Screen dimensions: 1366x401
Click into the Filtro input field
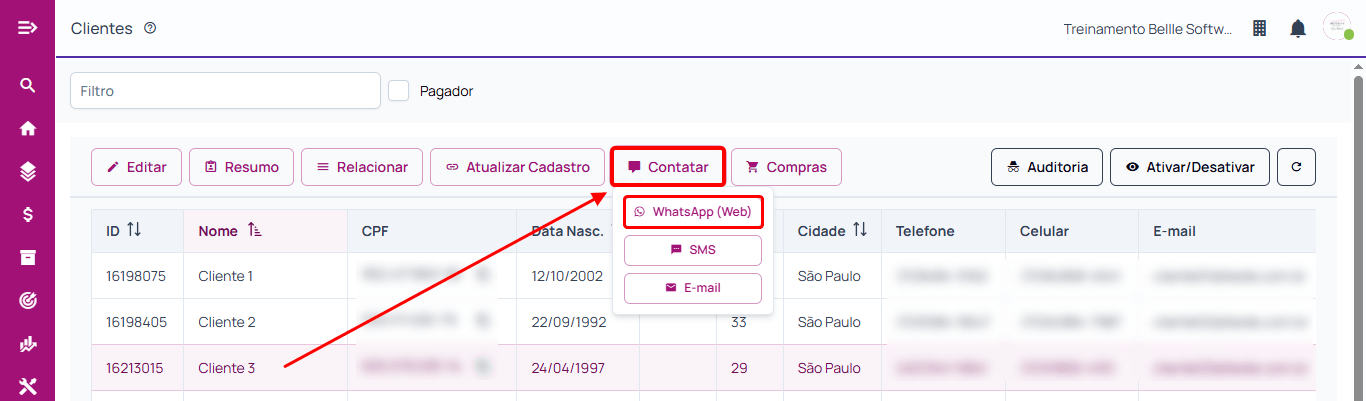225,90
